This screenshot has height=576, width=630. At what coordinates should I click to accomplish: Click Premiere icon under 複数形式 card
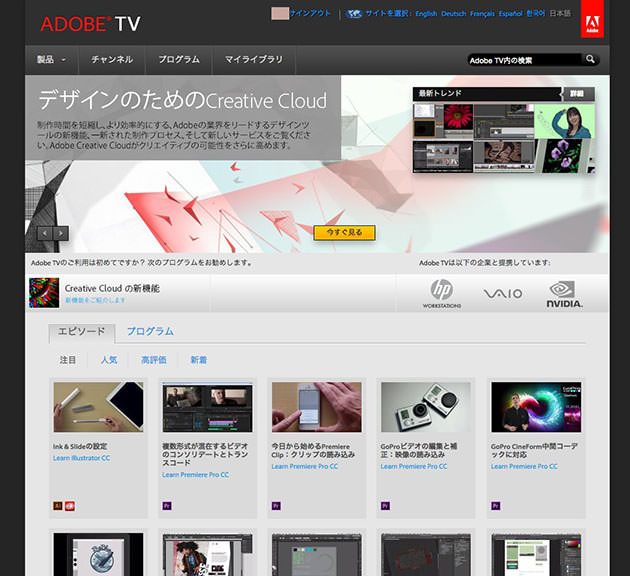pos(167,506)
